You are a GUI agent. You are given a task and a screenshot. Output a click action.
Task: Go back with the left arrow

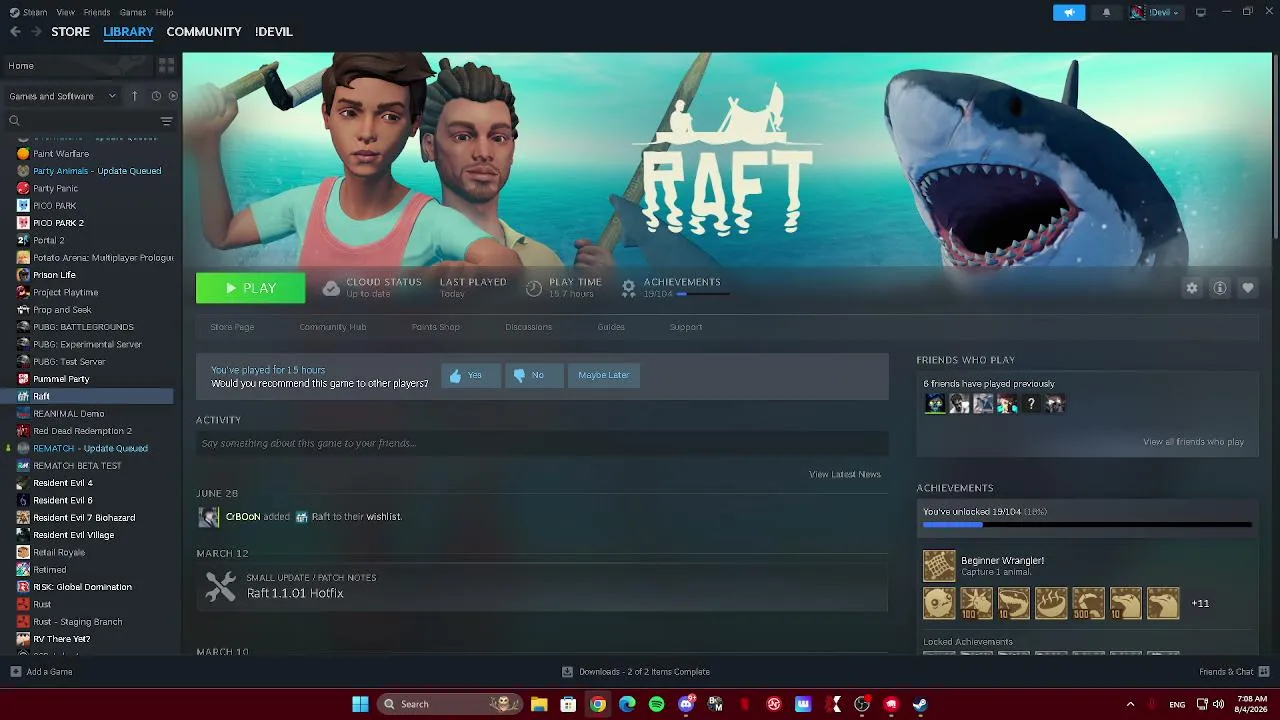coord(15,32)
